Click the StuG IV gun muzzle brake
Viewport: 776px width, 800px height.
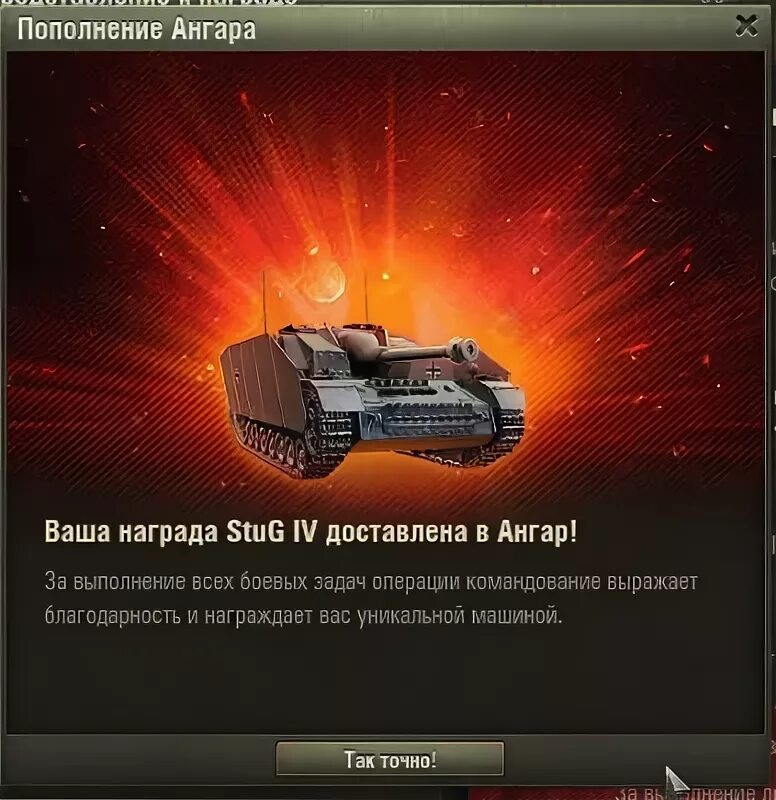[x=464, y=349]
